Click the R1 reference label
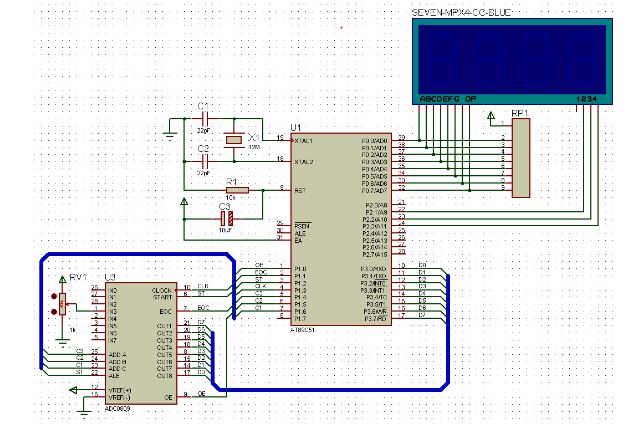This screenshot has width=627, height=444. tap(232, 181)
